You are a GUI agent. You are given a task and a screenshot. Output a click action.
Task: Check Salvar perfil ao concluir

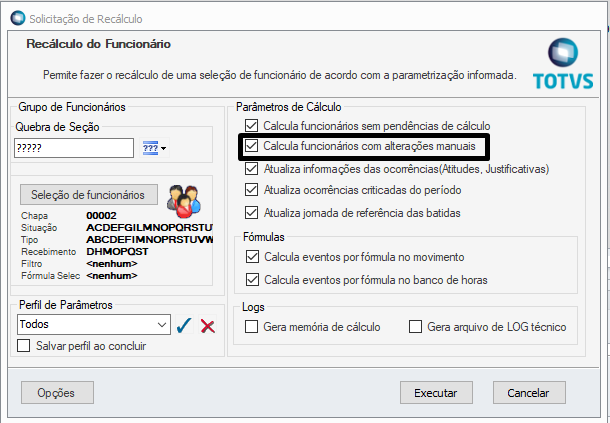(24, 346)
